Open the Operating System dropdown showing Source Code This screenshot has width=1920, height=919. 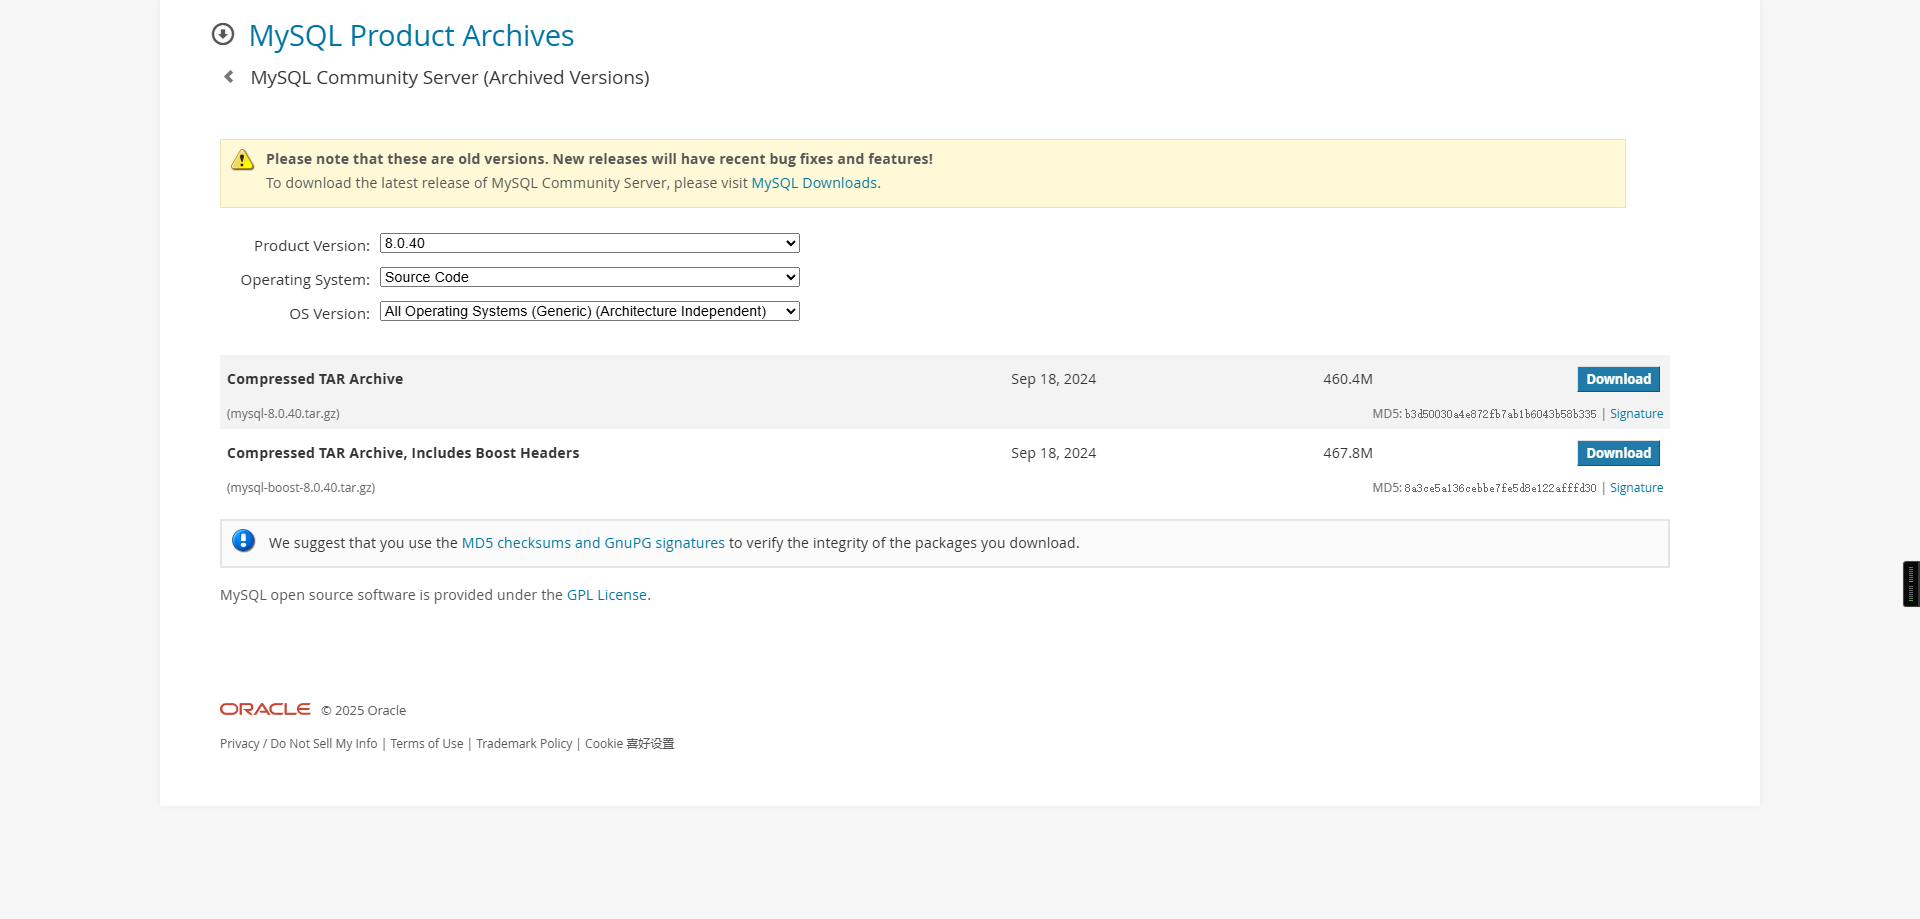pos(590,277)
